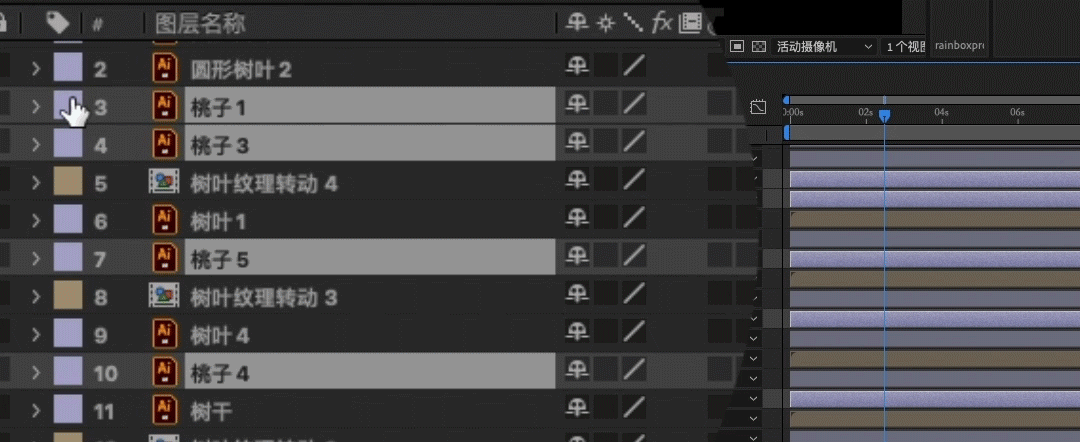Toggle the shy switch for 树干 layer
Viewport: 1080px width, 442px height.
pyautogui.click(x=577, y=410)
